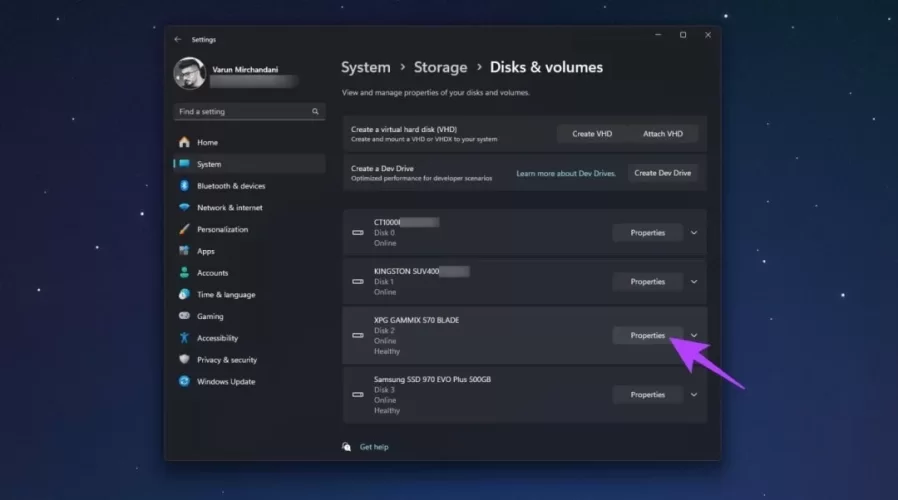Focus the Find a setting search box

(x=242, y=112)
